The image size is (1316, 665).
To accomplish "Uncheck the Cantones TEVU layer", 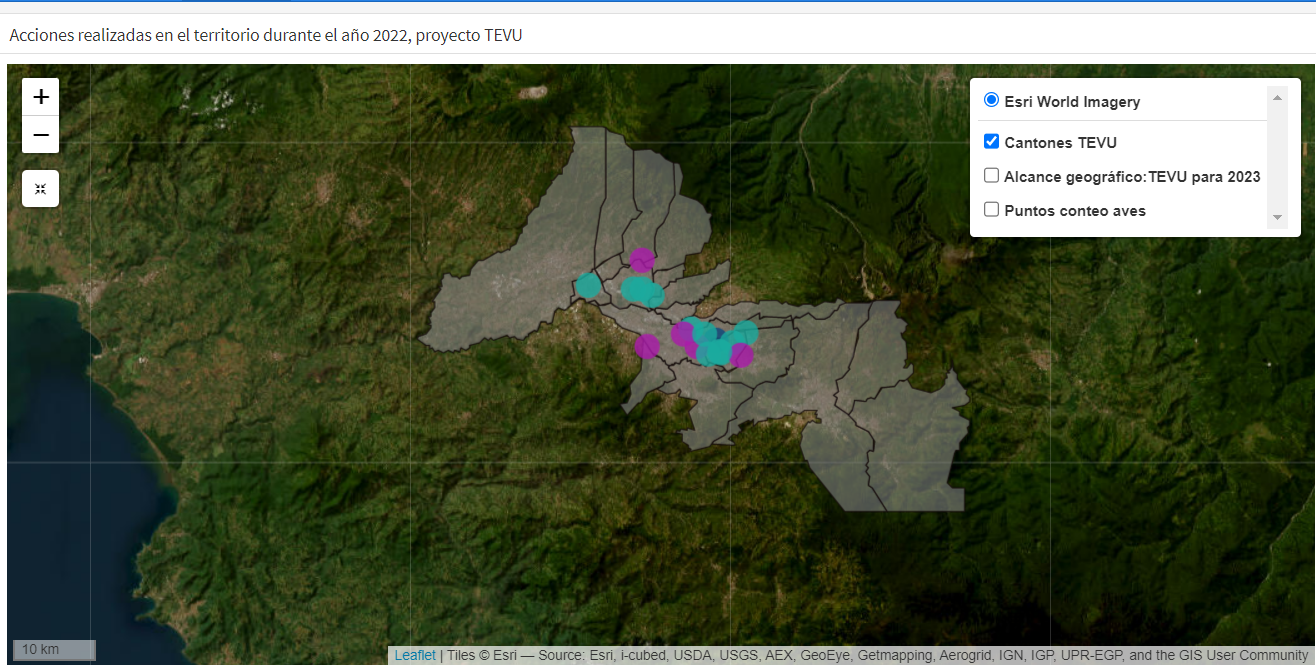I will (992, 142).
